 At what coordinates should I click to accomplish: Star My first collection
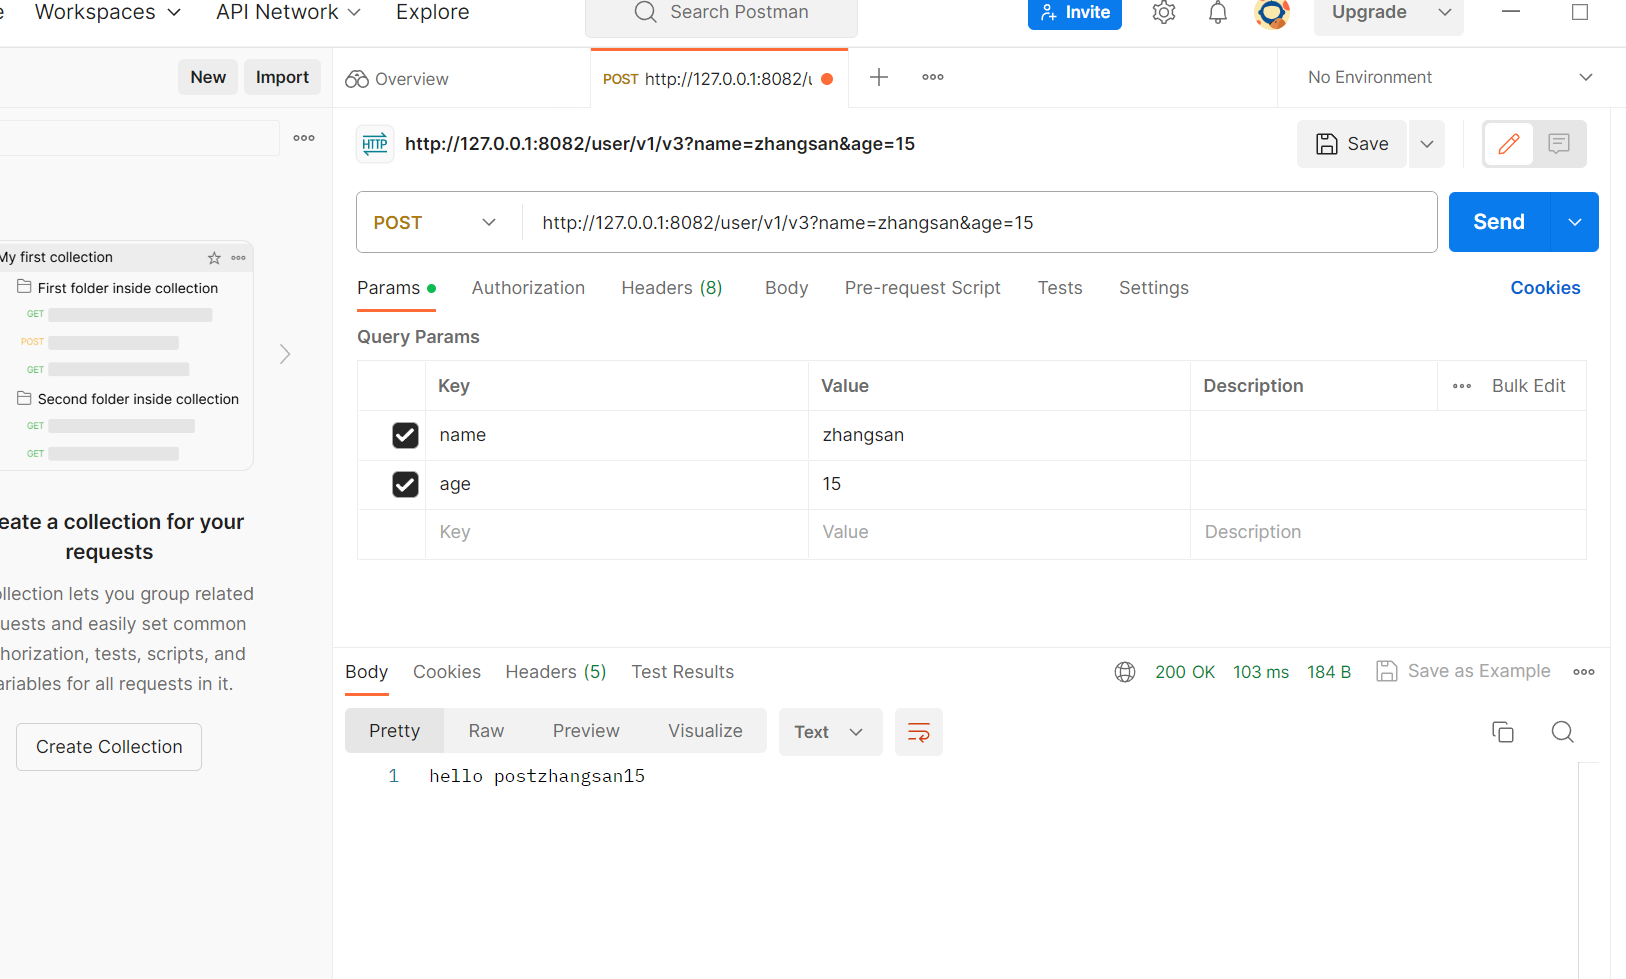tap(214, 258)
